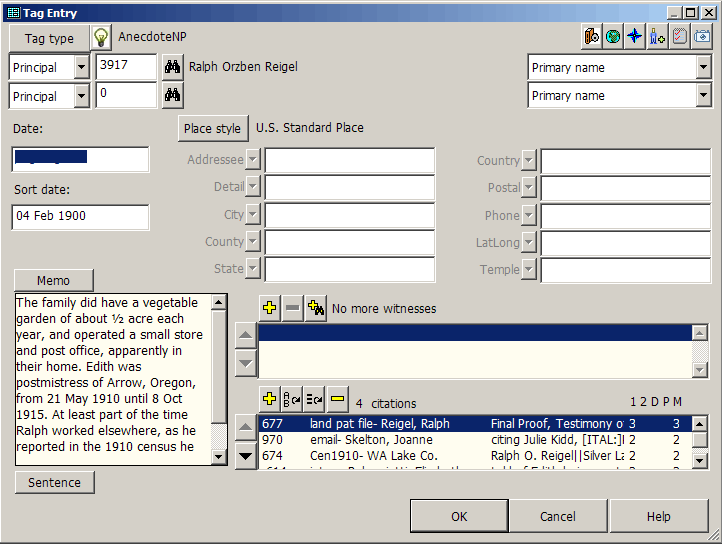Open the Addressee field dropdown arrow
The width and height of the screenshot is (722, 544).
pos(253,160)
